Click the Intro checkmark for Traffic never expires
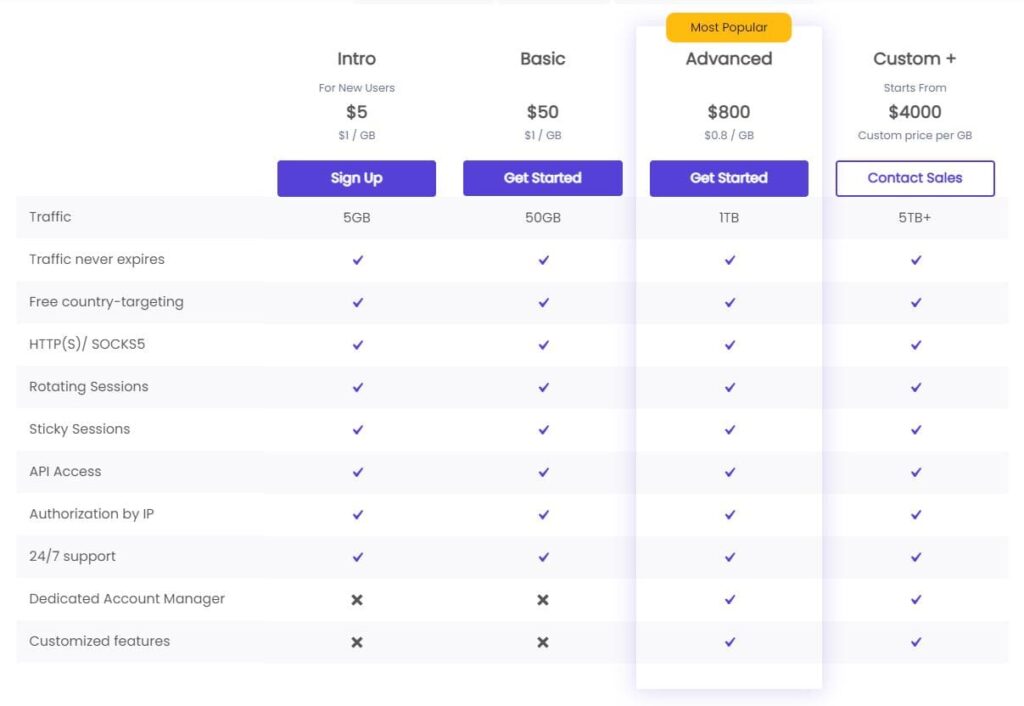The image size is (1024, 706). pos(357,260)
